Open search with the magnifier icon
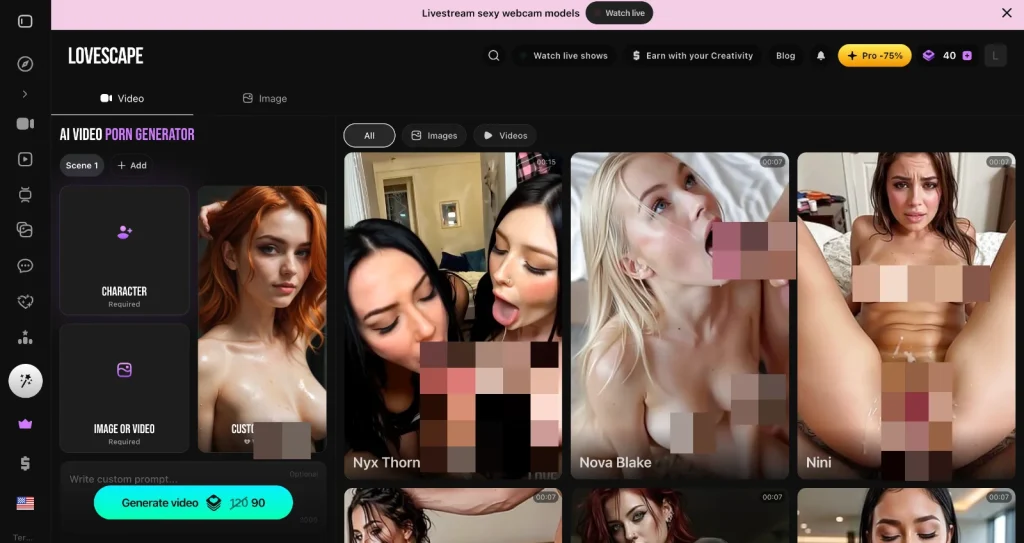Image resolution: width=1024 pixels, height=543 pixels. click(494, 56)
